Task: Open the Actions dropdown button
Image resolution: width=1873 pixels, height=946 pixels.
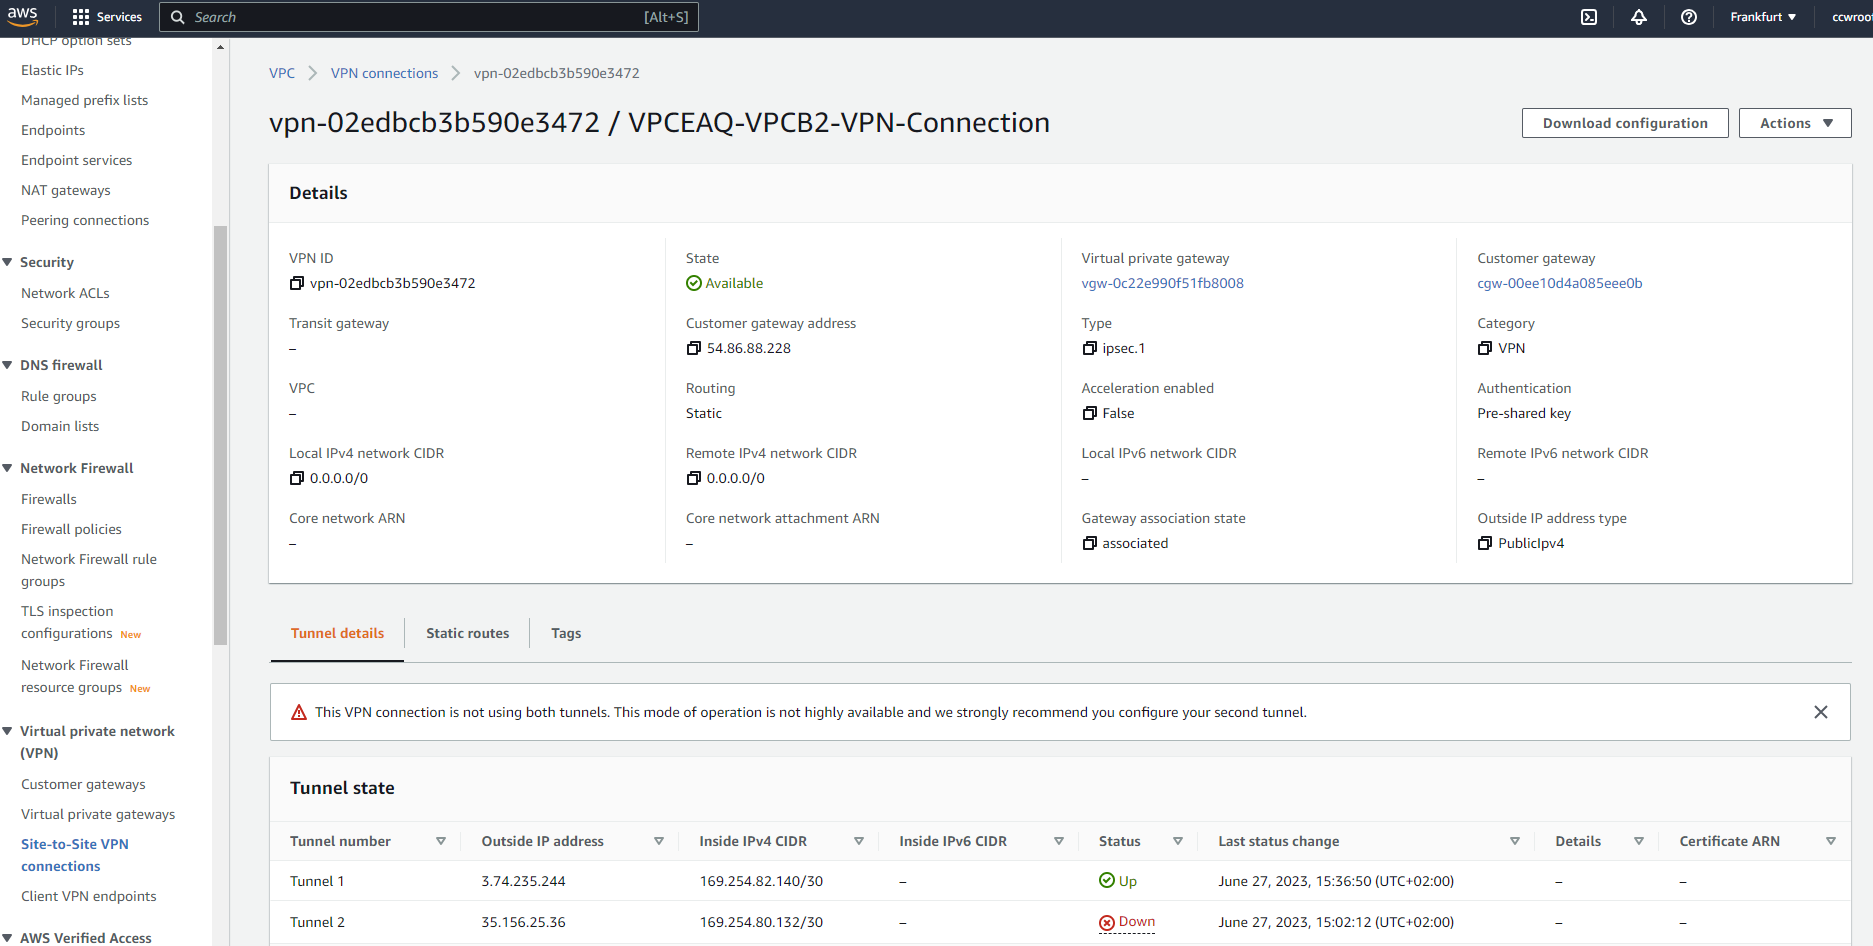Action: pyautogui.click(x=1795, y=123)
